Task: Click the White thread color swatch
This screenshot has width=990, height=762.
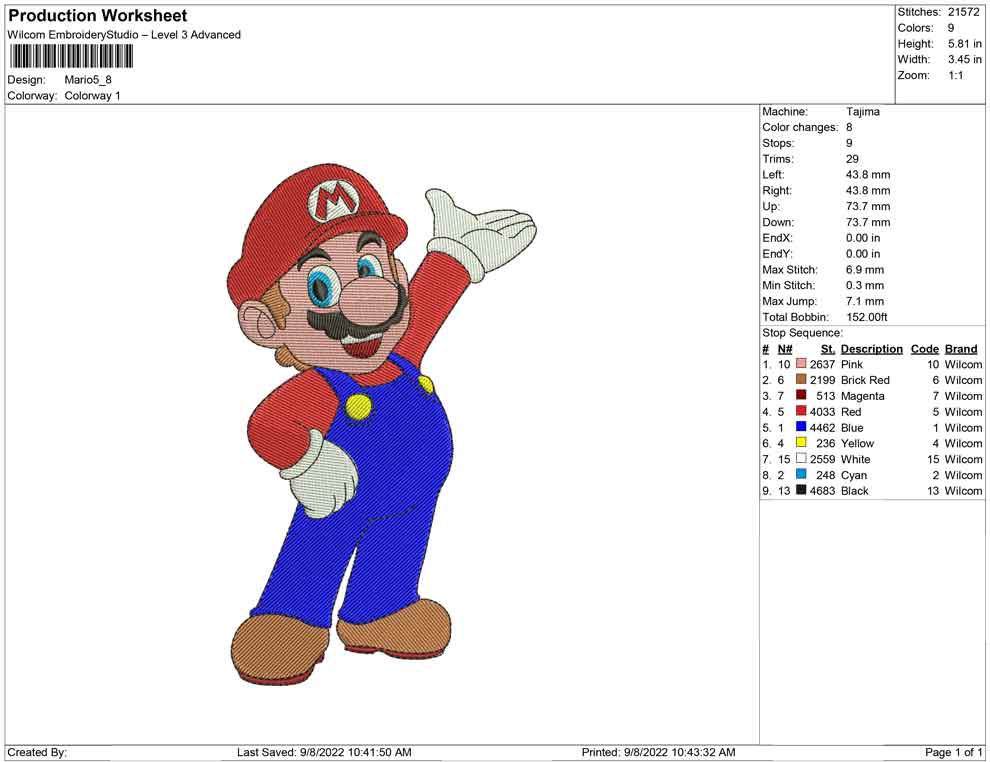Action: 801,458
